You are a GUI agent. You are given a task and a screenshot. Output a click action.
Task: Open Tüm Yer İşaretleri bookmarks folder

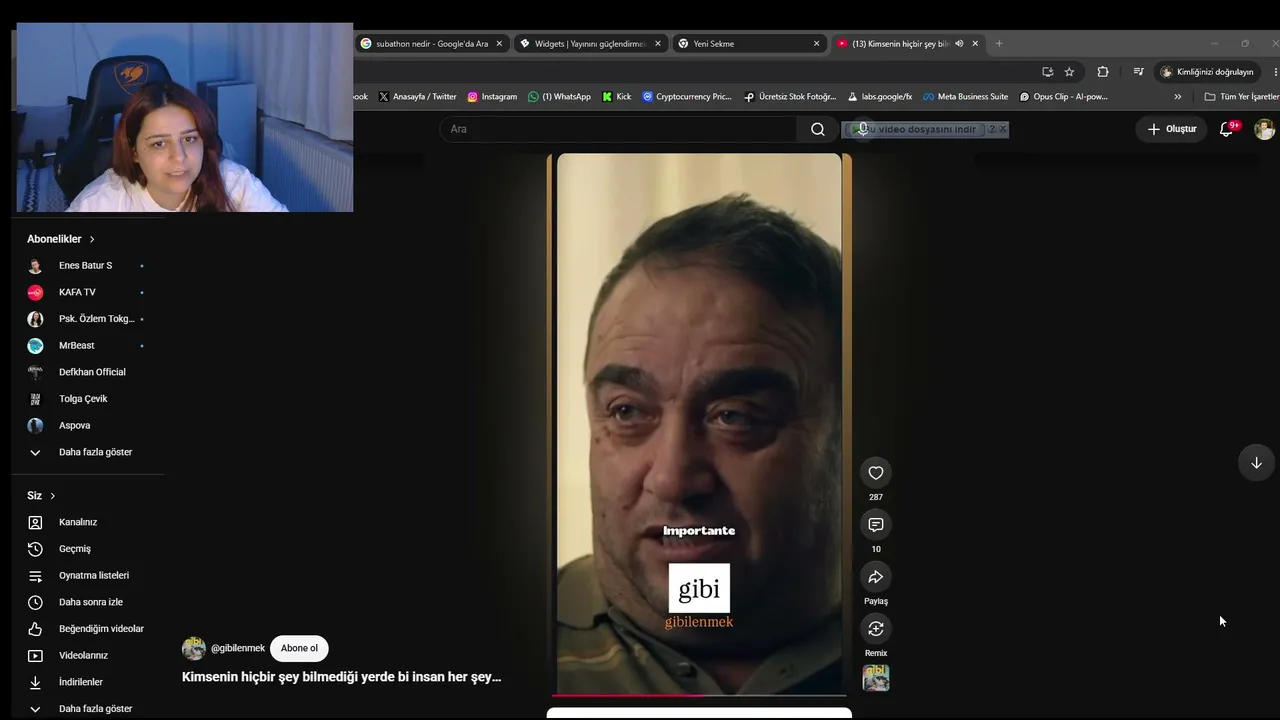tap(1241, 97)
